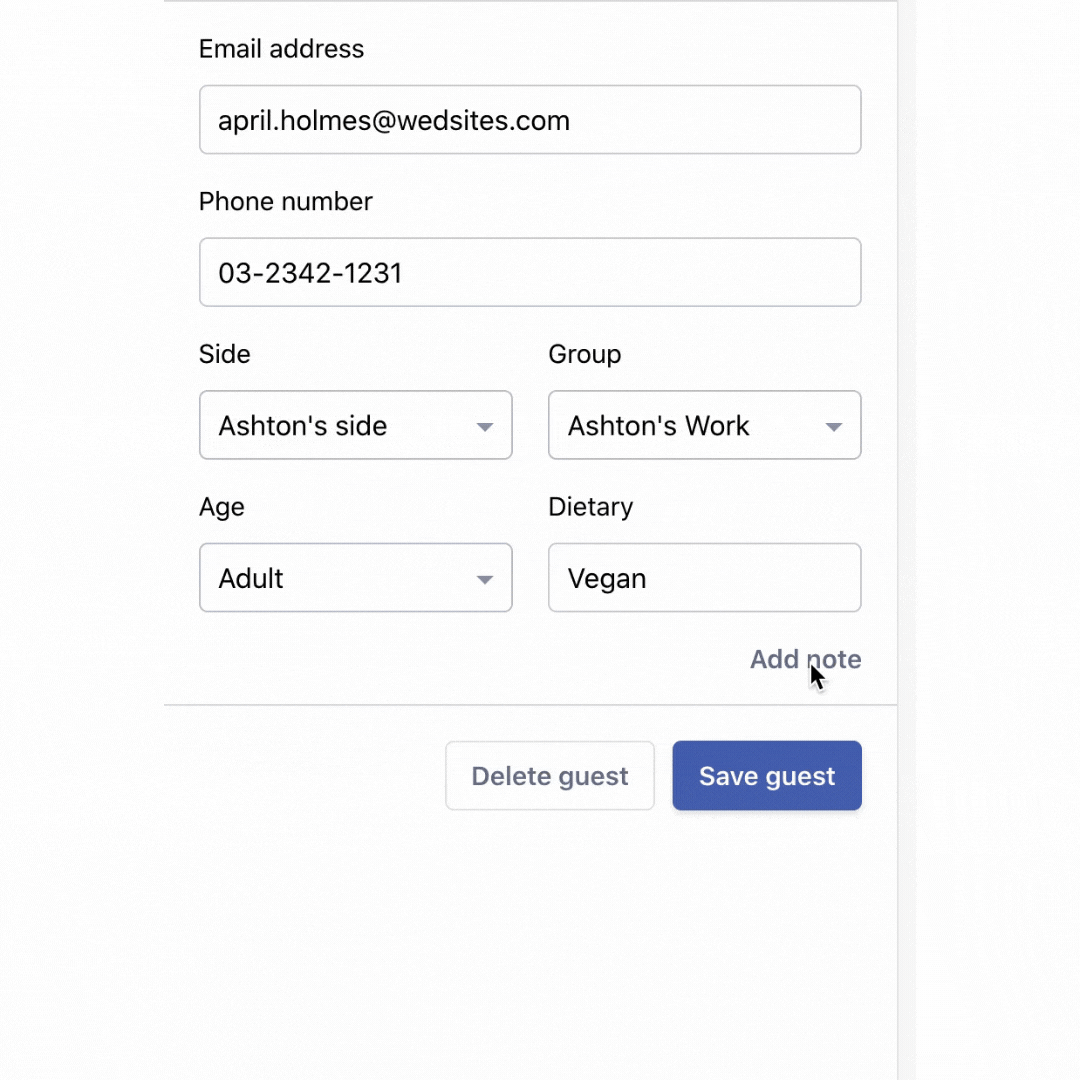The width and height of the screenshot is (1080, 1080).
Task: Click the Age dropdown arrow
Action: tap(485, 580)
